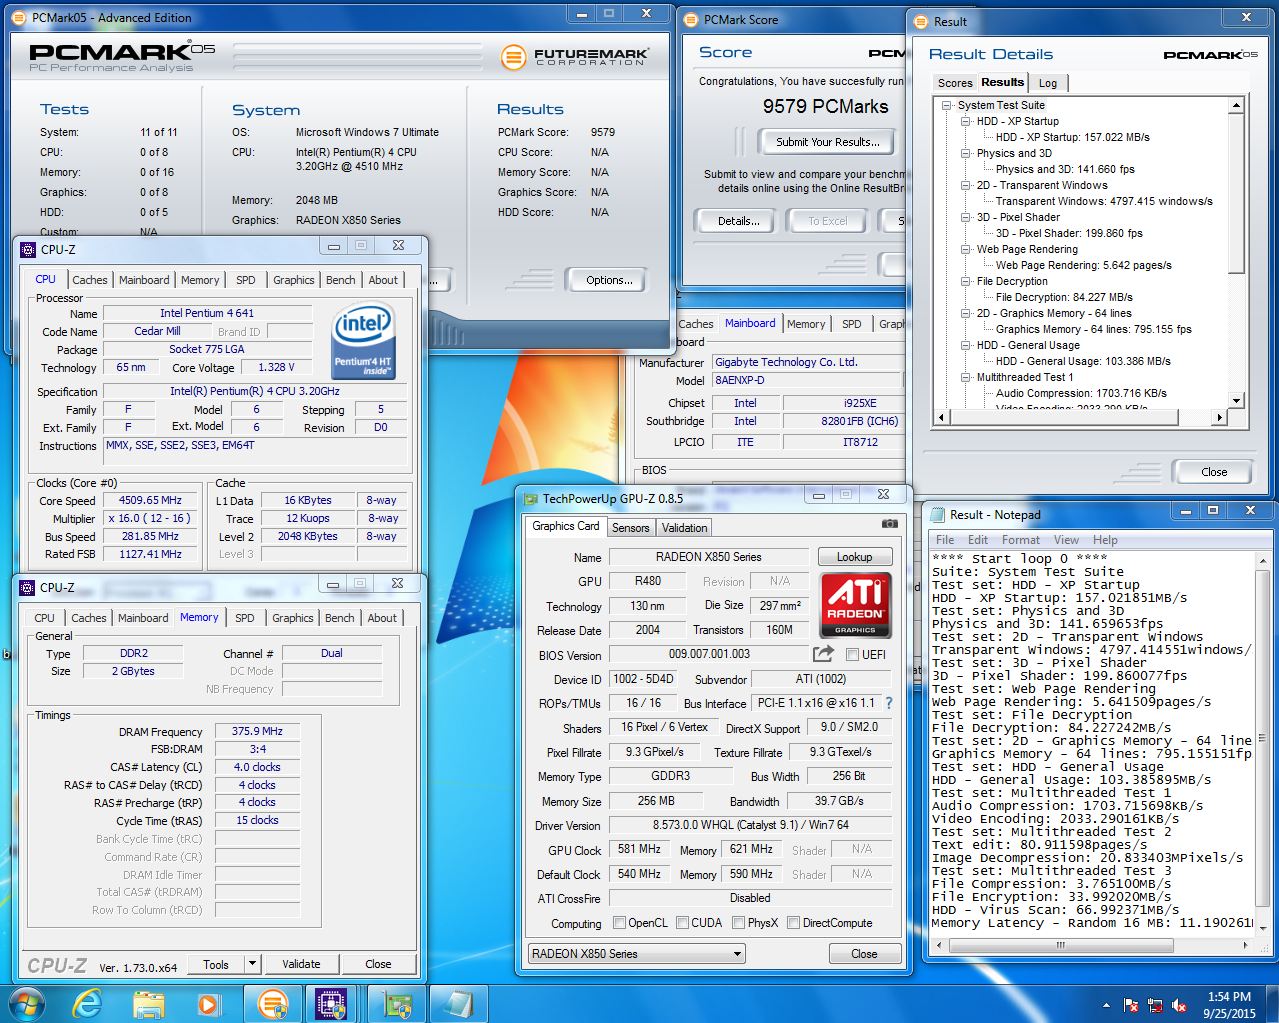Viewport: 1279px width, 1023px height.
Task: Click the DRAM Frequency value field
Action: pos(257,731)
